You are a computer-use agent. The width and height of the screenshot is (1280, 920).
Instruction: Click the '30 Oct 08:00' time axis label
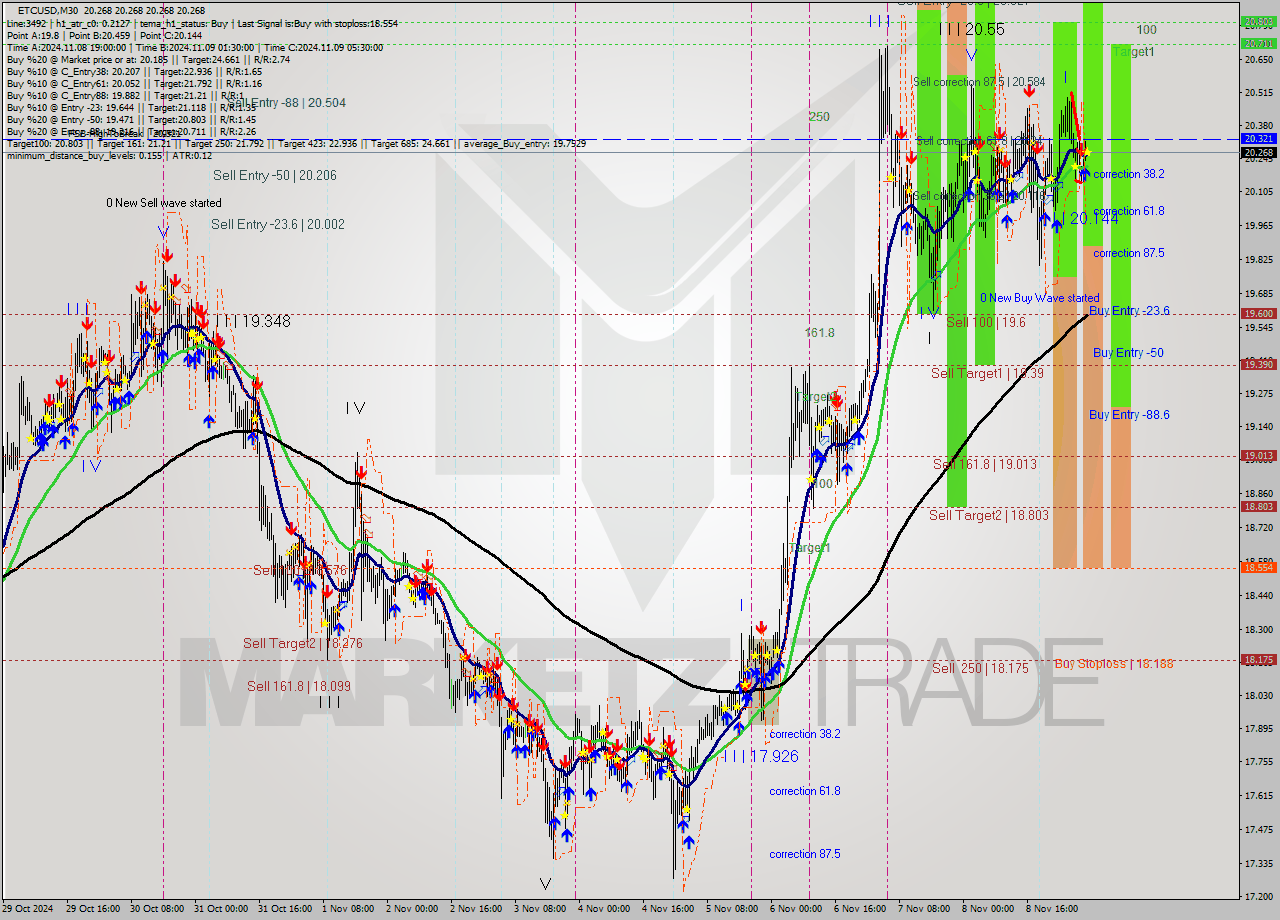coord(156,909)
